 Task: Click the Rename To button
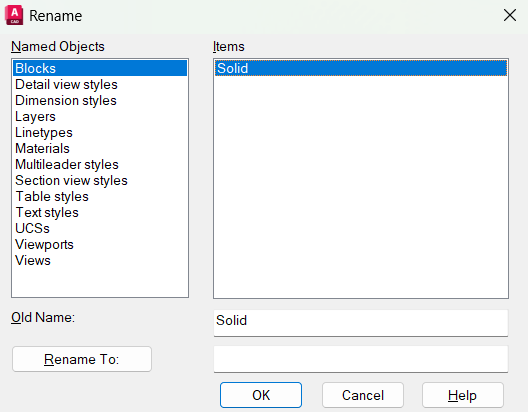click(82, 359)
